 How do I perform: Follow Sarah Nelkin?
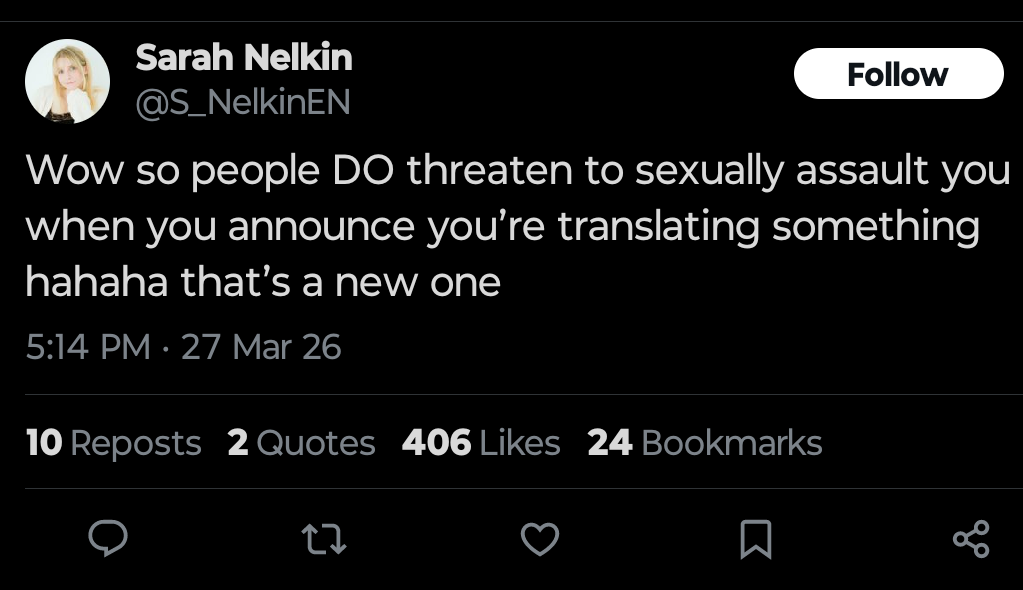pyautogui.click(x=897, y=74)
